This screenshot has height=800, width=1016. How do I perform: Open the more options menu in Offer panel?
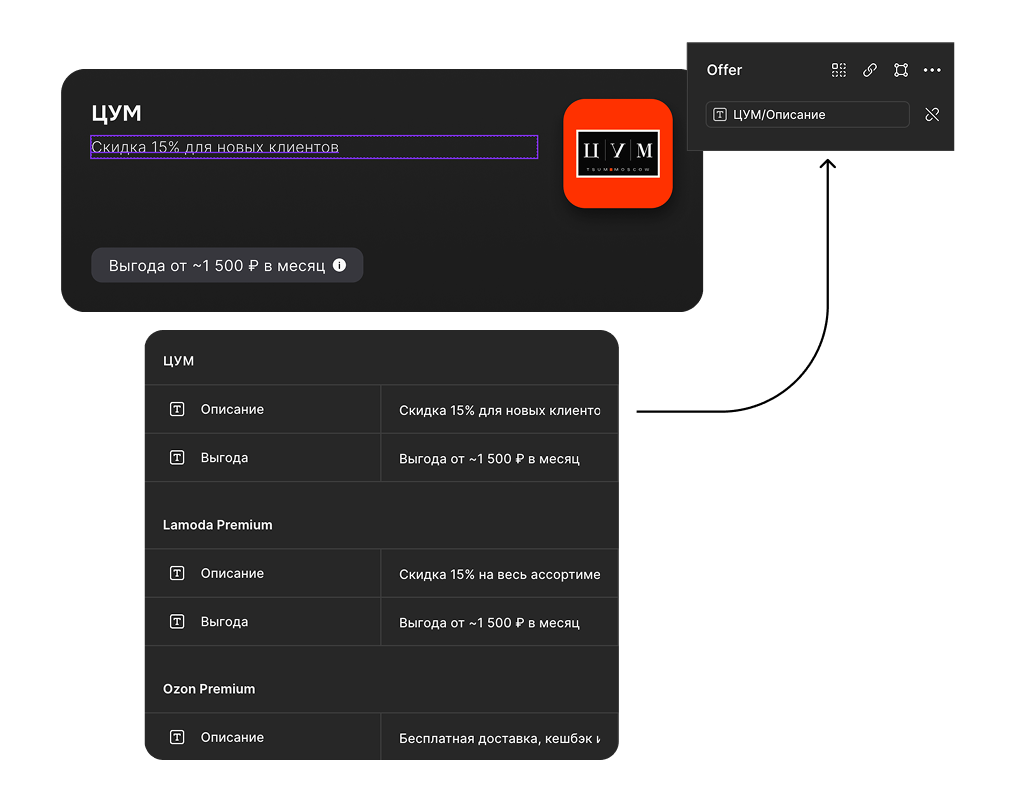click(x=932, y=70)
